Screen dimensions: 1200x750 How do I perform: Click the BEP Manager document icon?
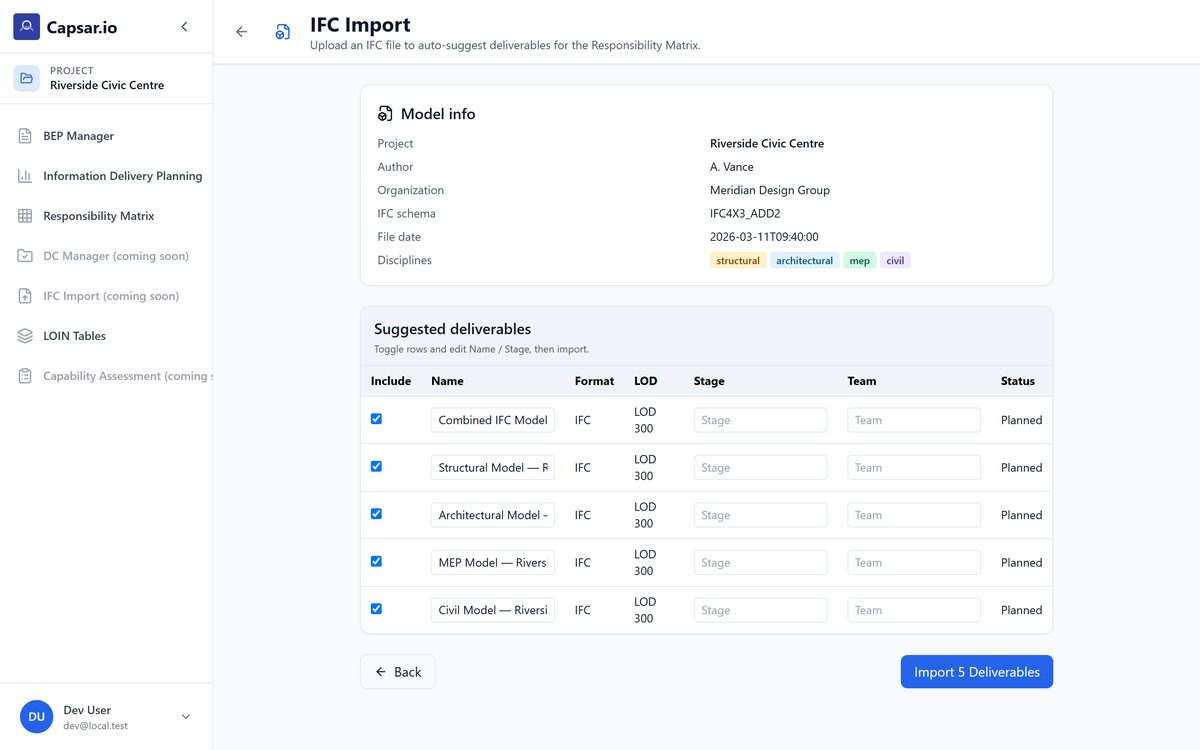[x=25, y=136]
